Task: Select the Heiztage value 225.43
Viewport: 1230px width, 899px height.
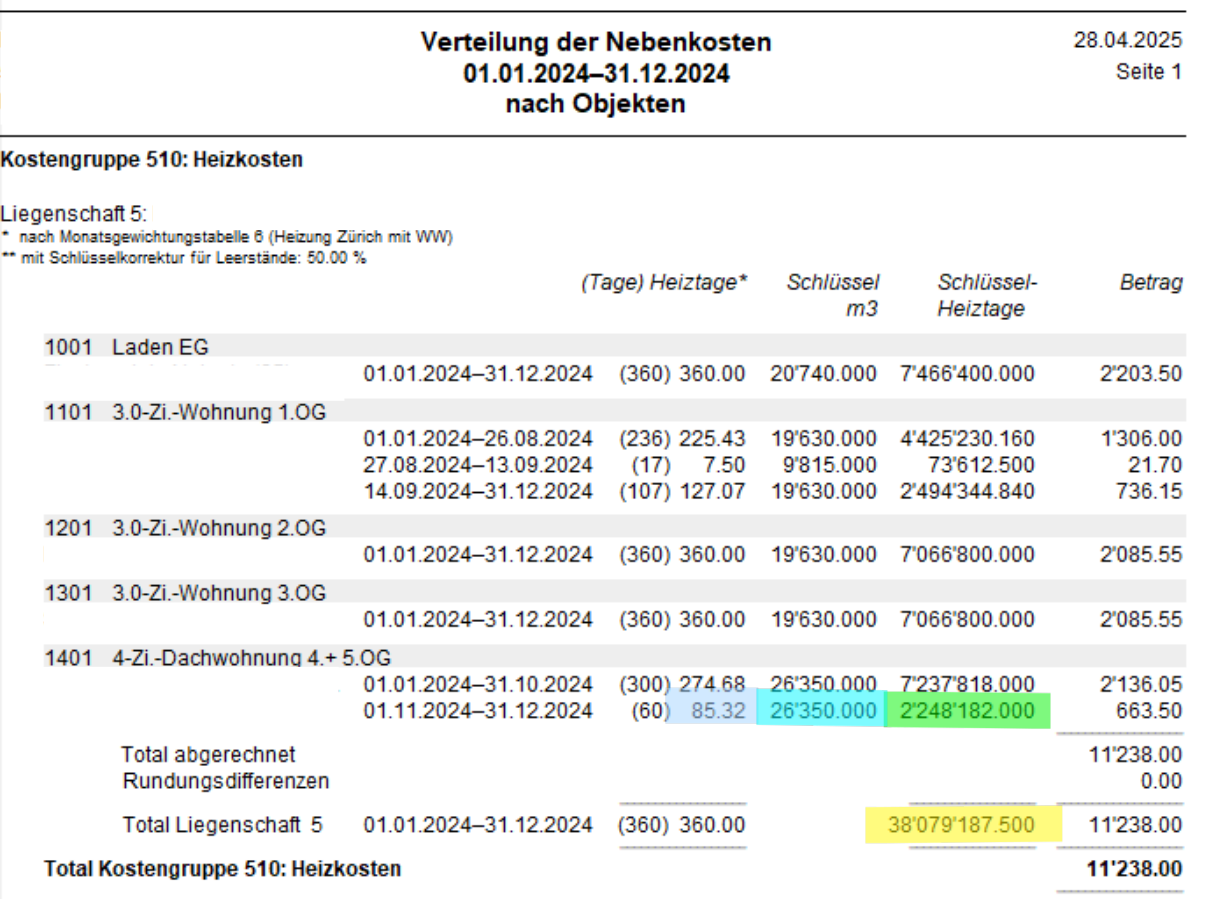Action: (x=712, y=439)
